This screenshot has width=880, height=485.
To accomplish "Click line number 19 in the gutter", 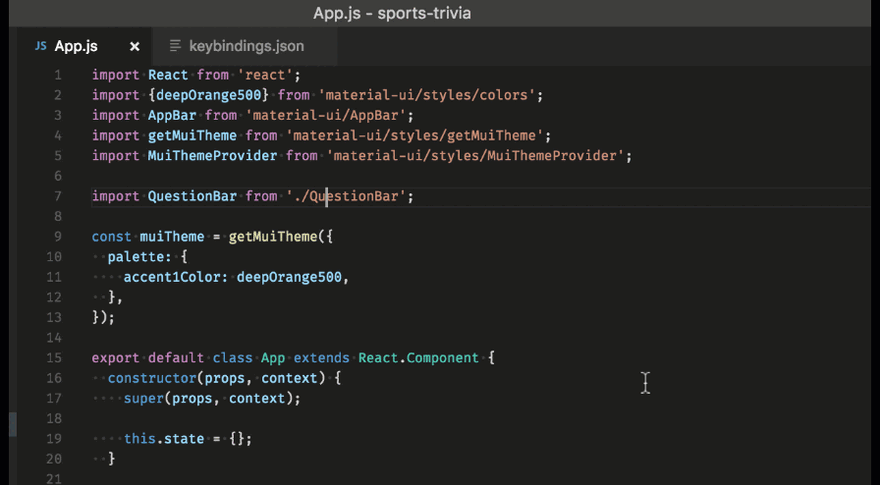I will tap(54, 438).
